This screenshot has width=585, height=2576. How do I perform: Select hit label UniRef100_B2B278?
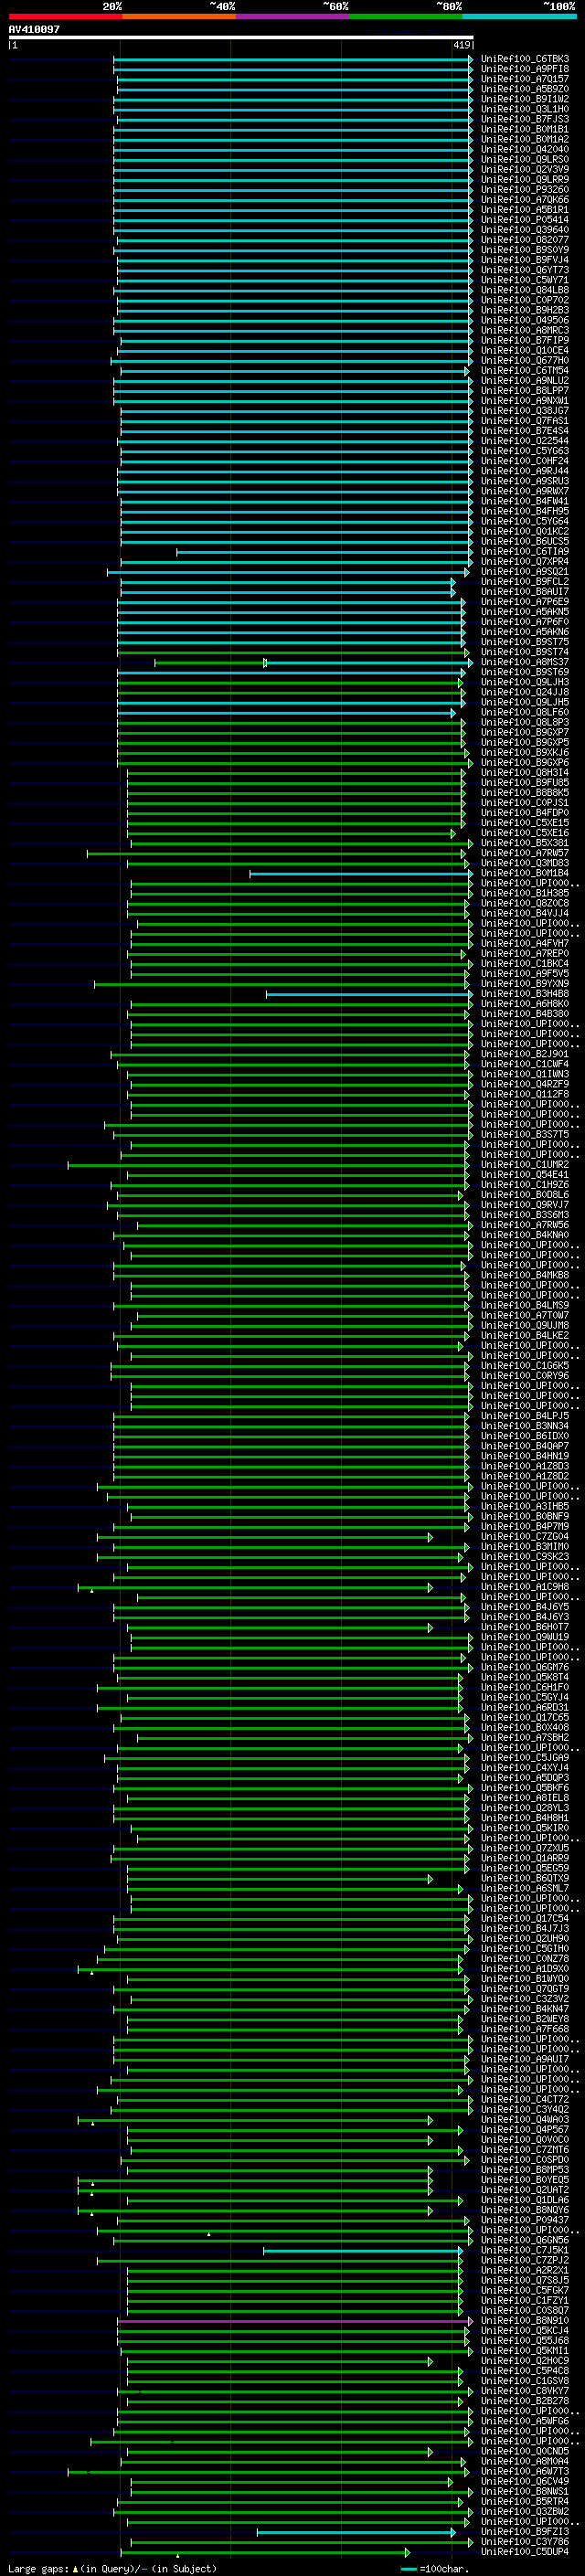click(524, 2401)
